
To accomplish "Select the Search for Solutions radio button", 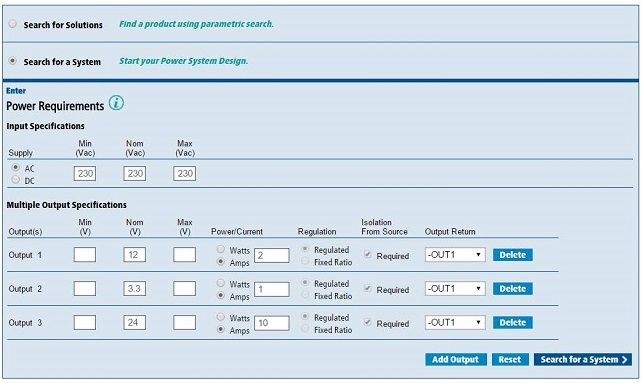I will [x=13, y=24].
